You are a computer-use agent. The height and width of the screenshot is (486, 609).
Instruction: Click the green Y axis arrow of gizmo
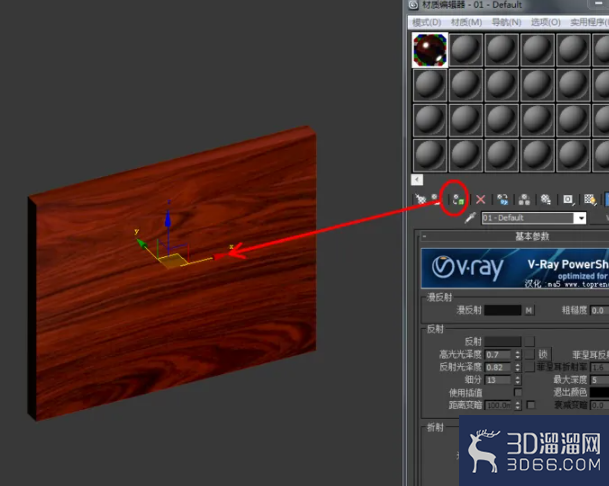click(x=141, y=244)
